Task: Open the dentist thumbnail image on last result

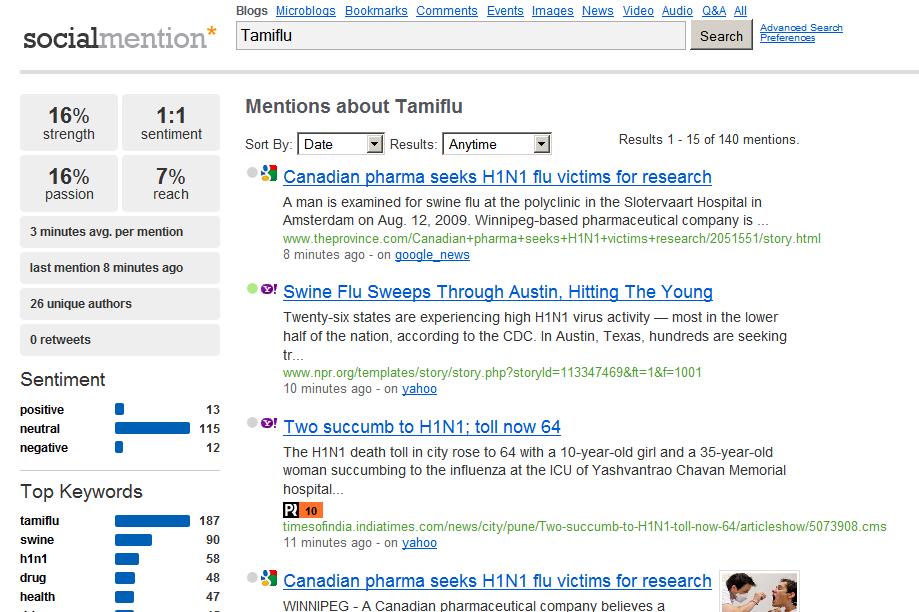Action: click(760, 591)
